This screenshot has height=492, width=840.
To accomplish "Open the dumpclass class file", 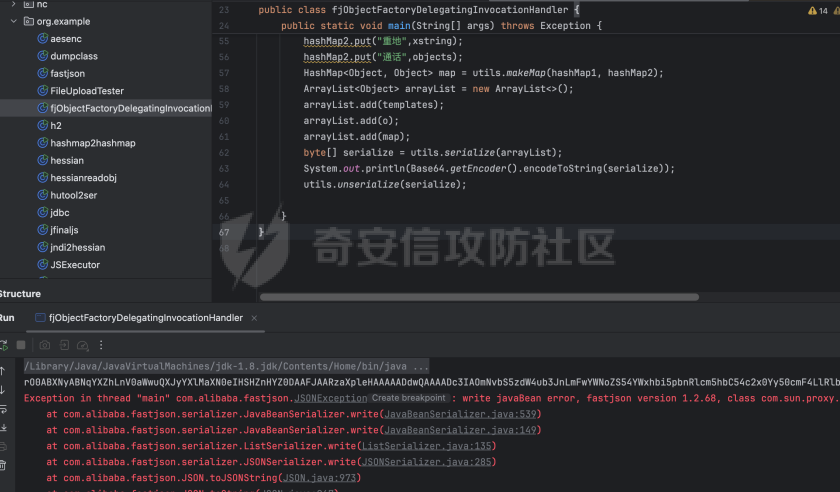I will tap(73, 56).
